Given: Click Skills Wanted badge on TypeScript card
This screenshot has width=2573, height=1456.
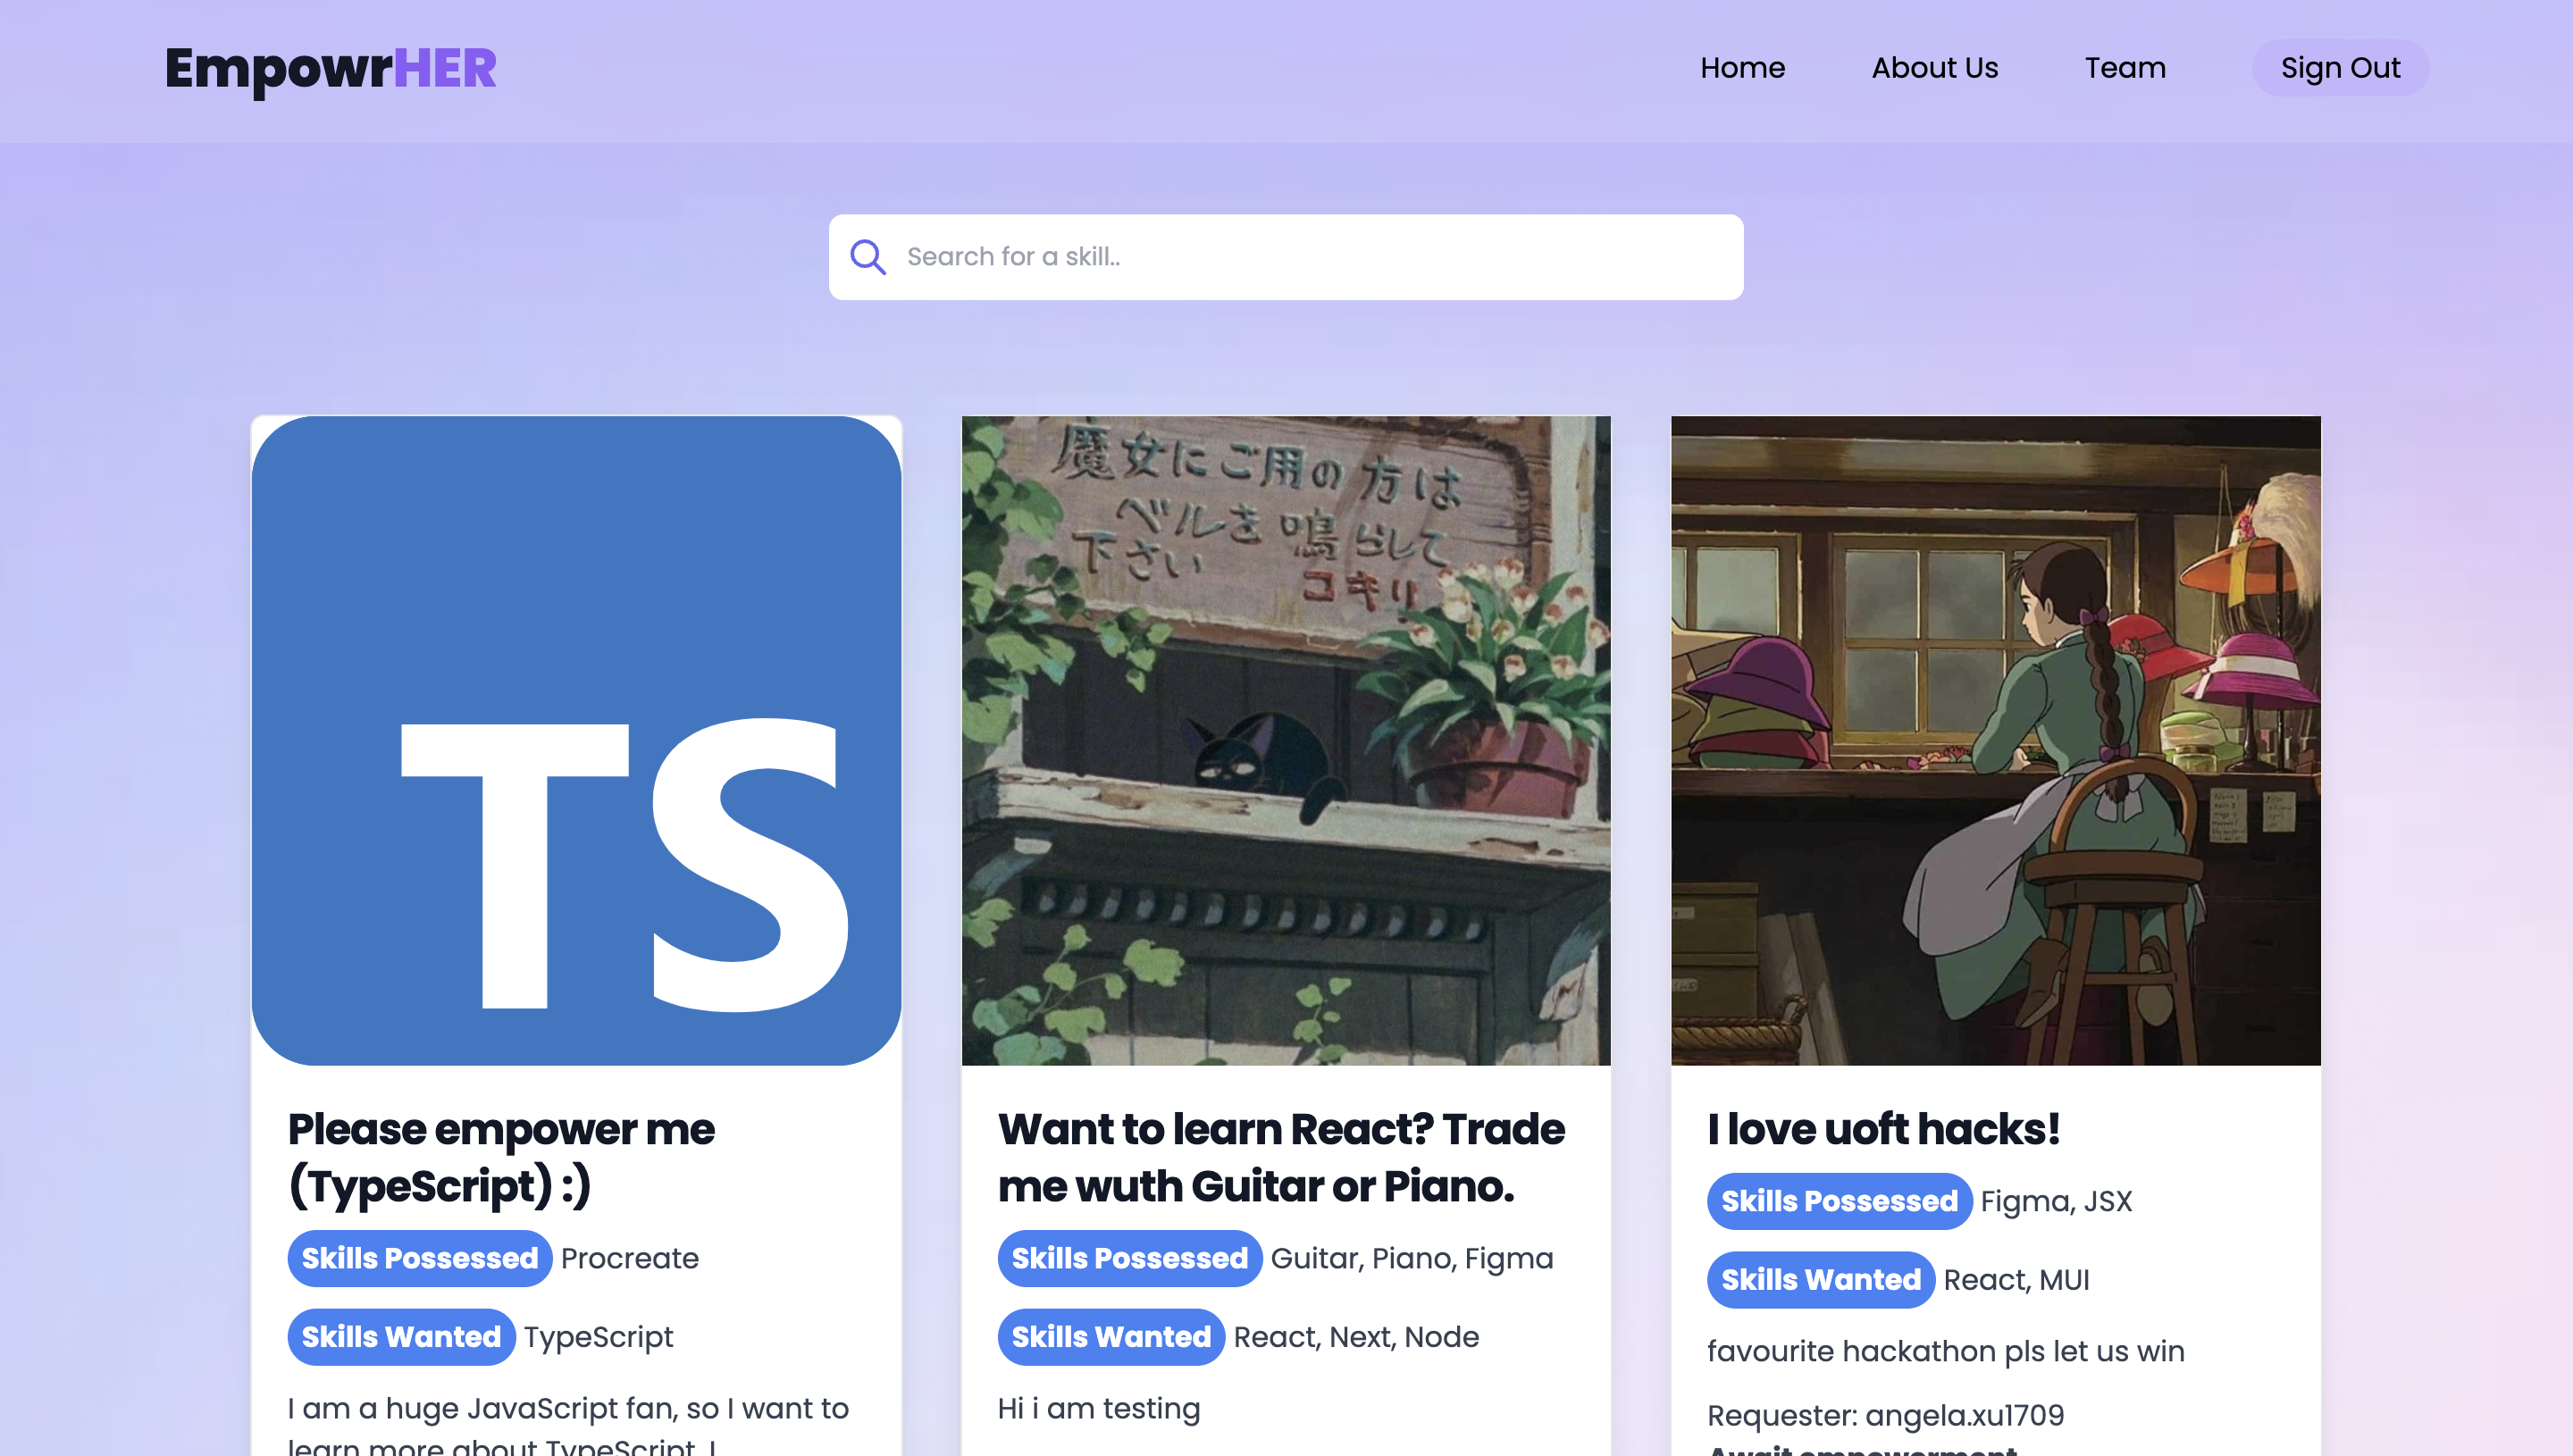Looking at the screenshot, I should tap(401, 1337).
